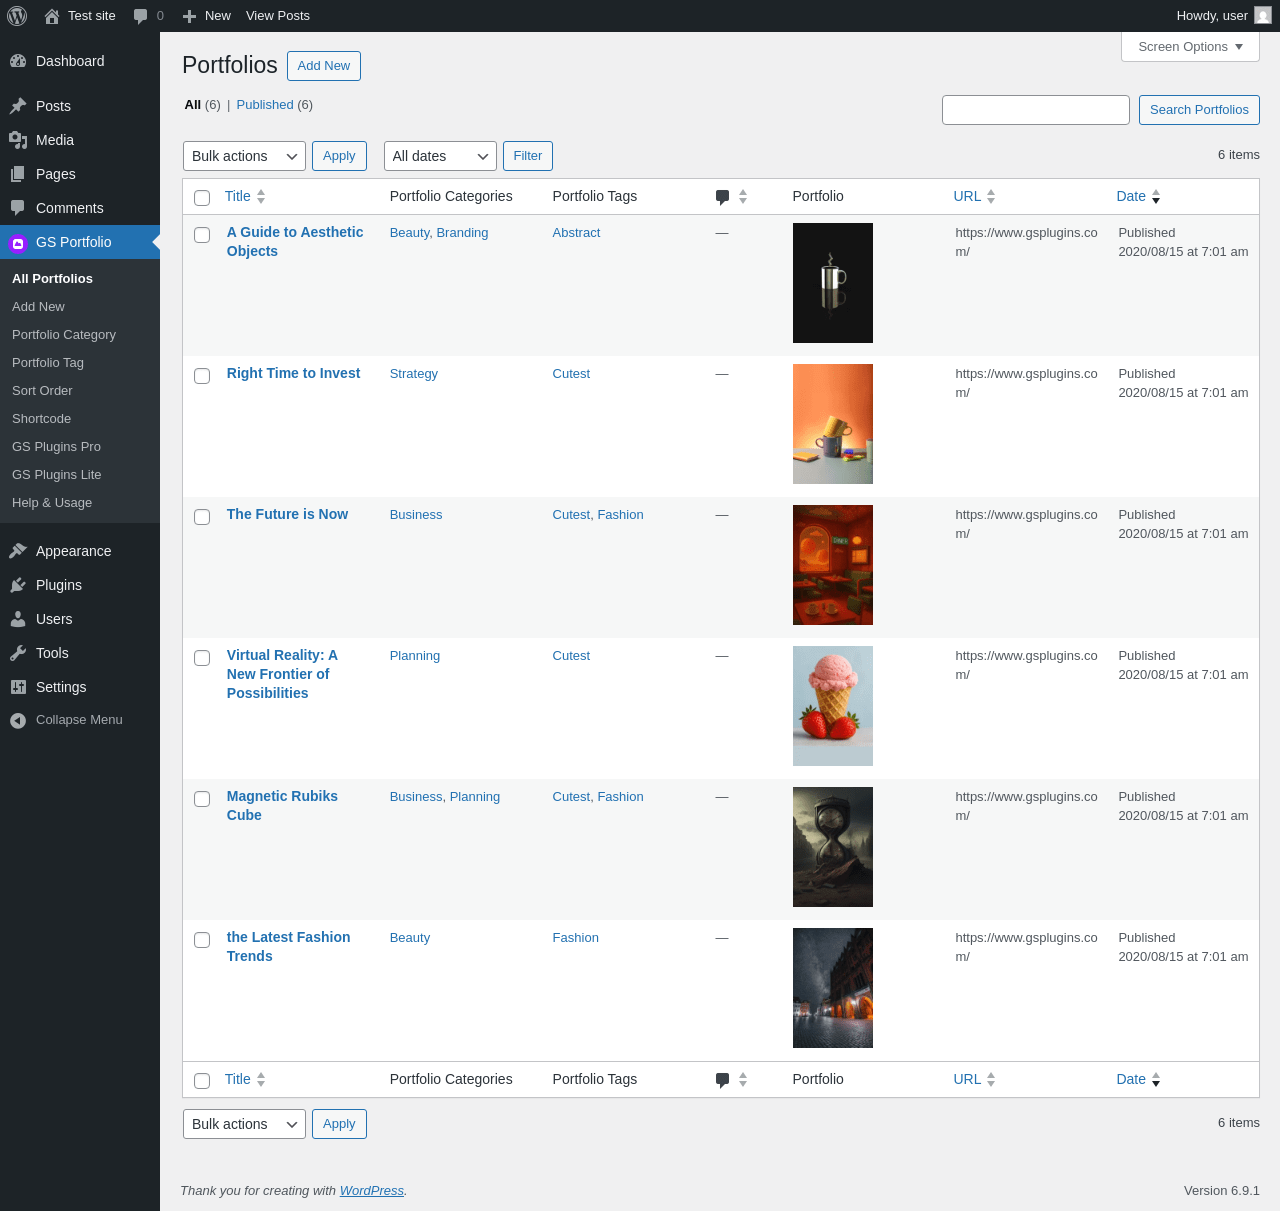This screenshot has width=1280, height=1211.
Task: Check the Latest Fashion Trends row
Action: 202,940
